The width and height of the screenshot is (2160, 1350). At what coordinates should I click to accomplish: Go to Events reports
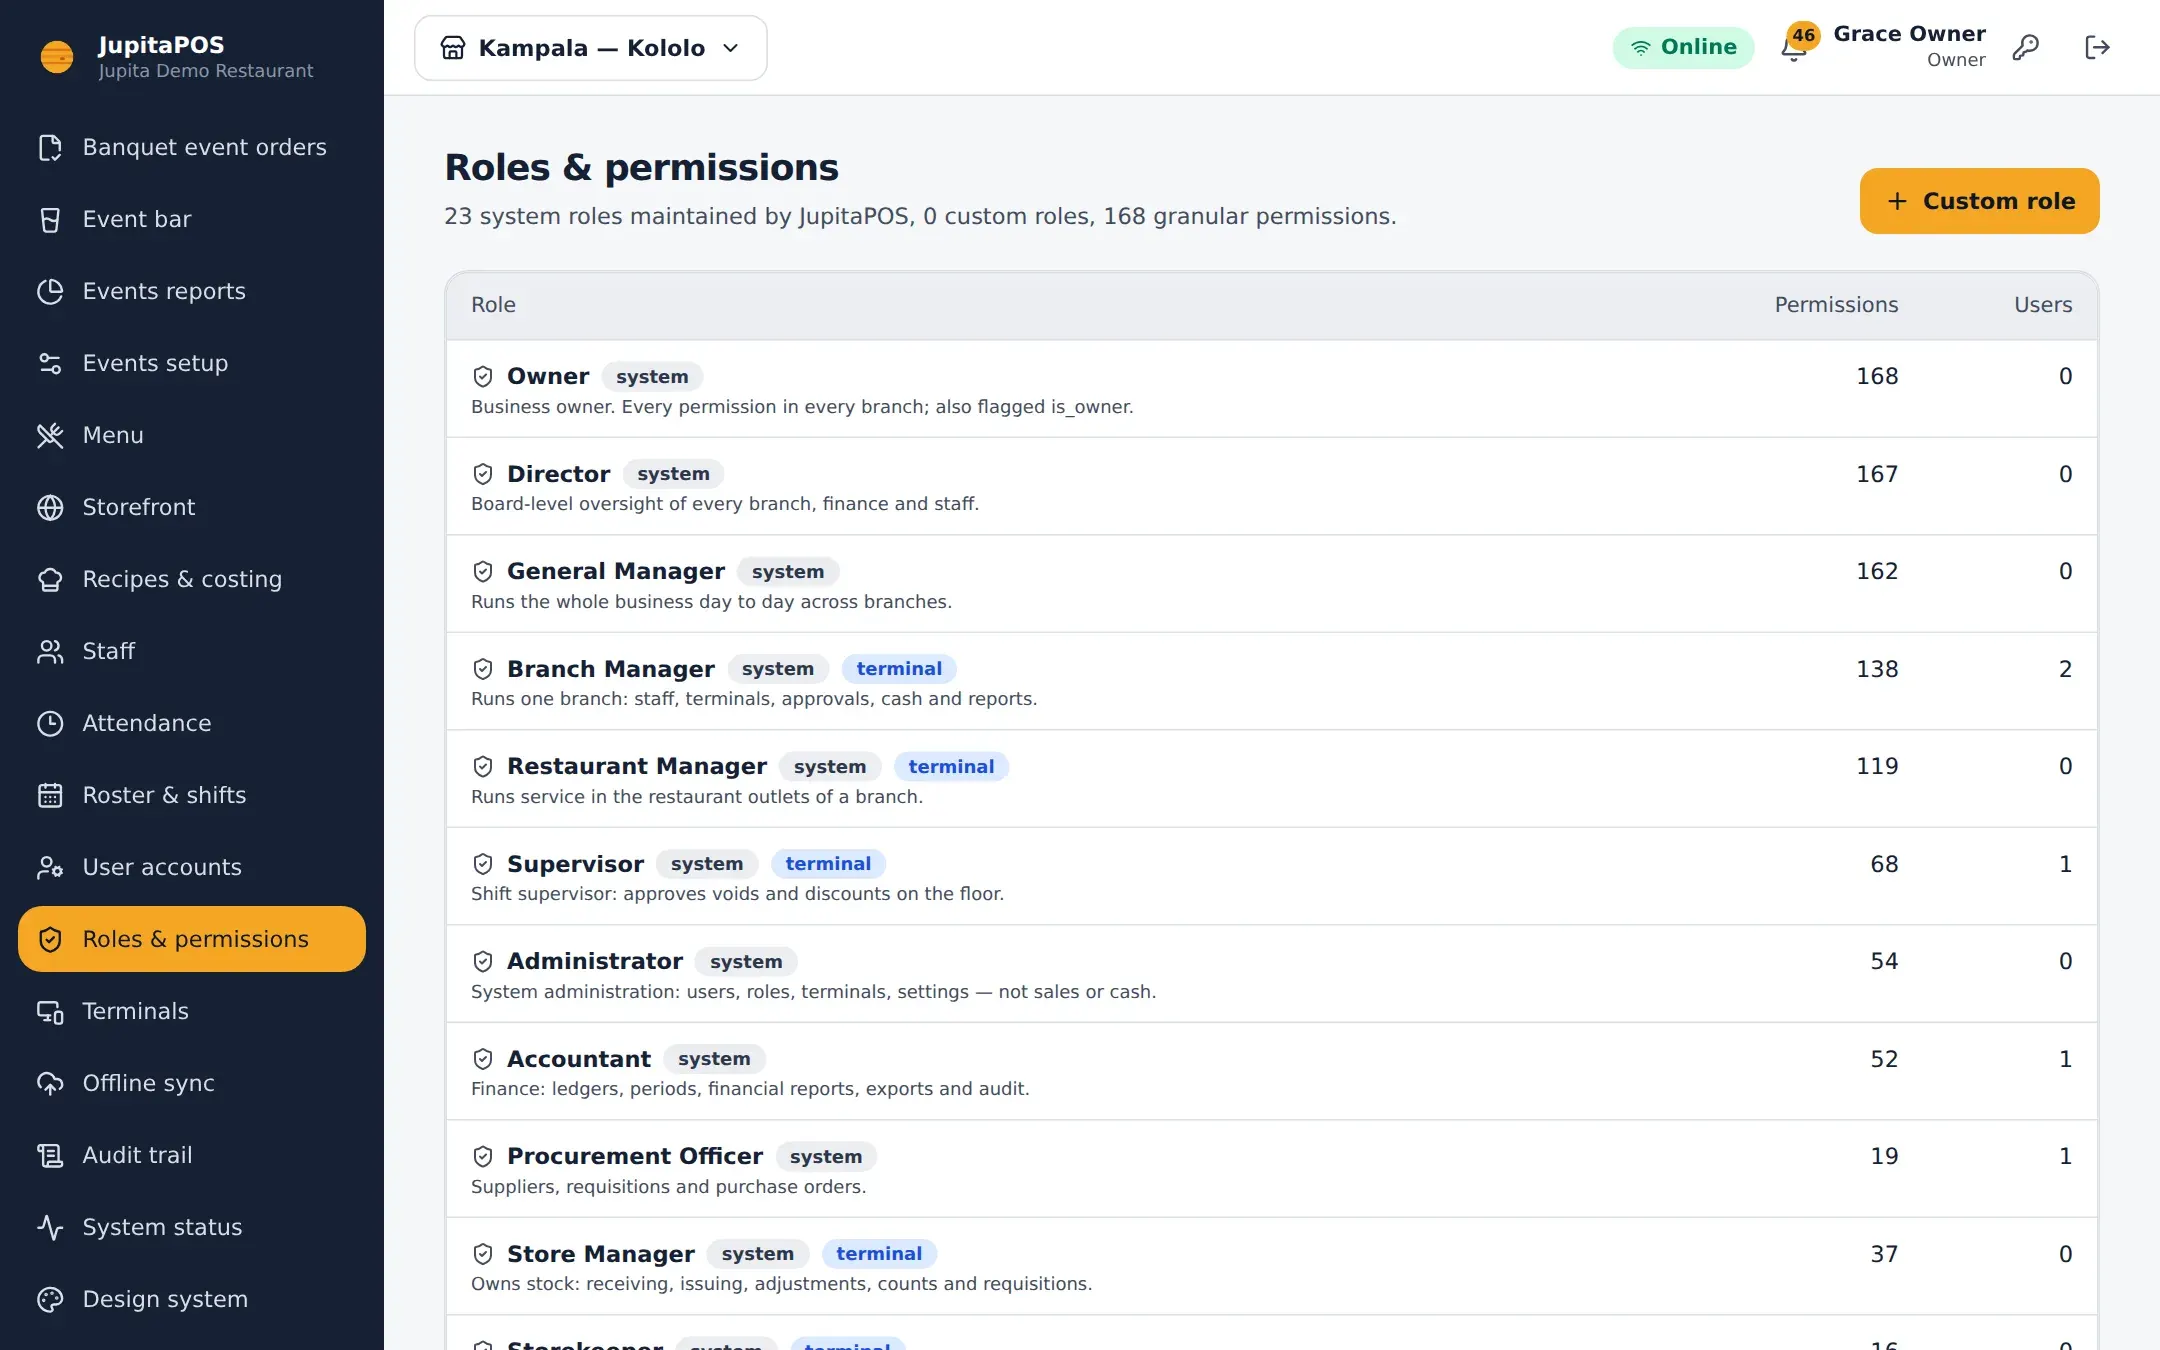click(x=192, y=291)
